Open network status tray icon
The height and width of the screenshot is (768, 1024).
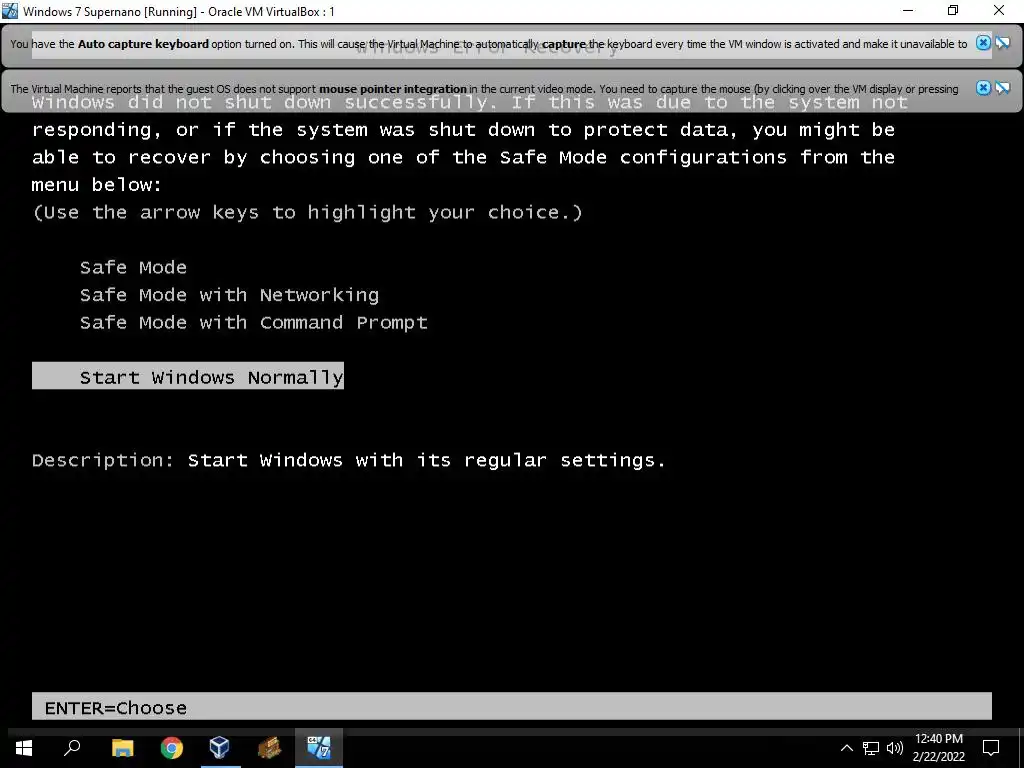(x=871, y=748)
